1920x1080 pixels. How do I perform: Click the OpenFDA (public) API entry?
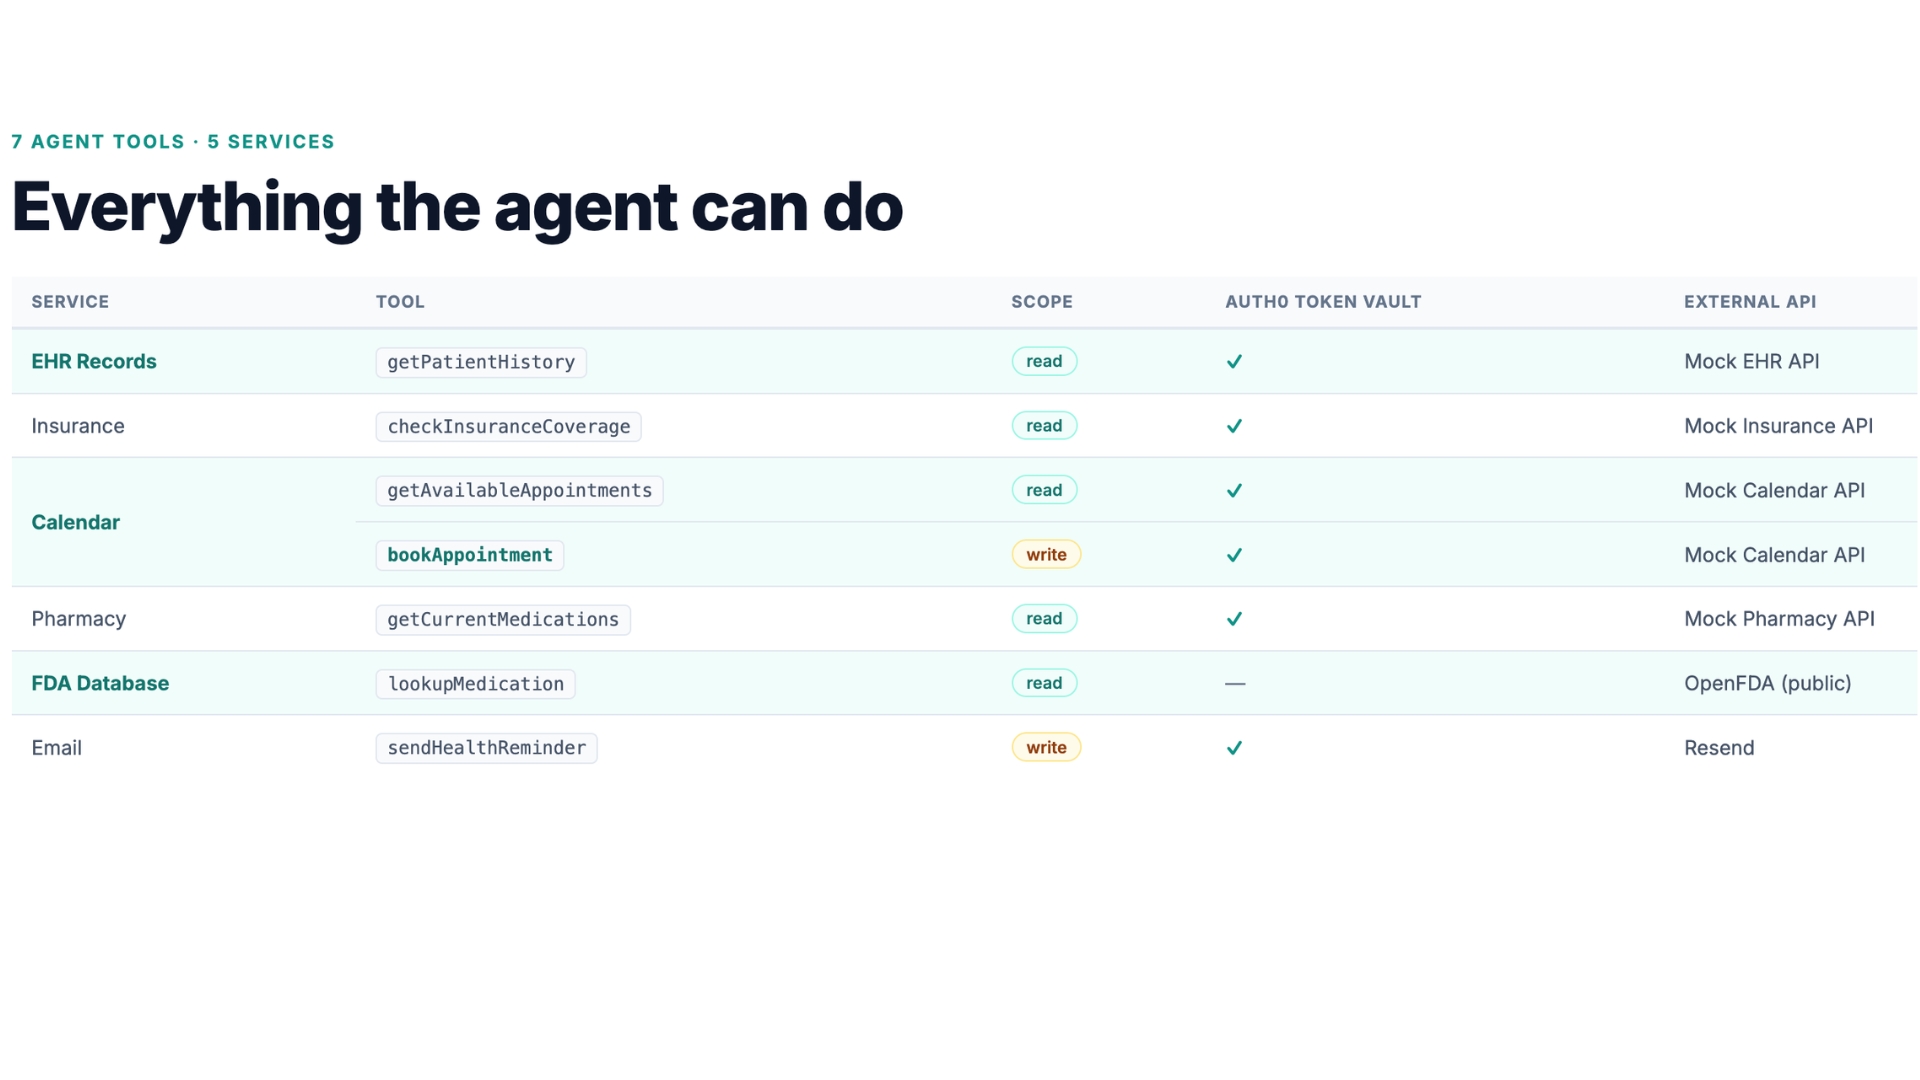1767,684
